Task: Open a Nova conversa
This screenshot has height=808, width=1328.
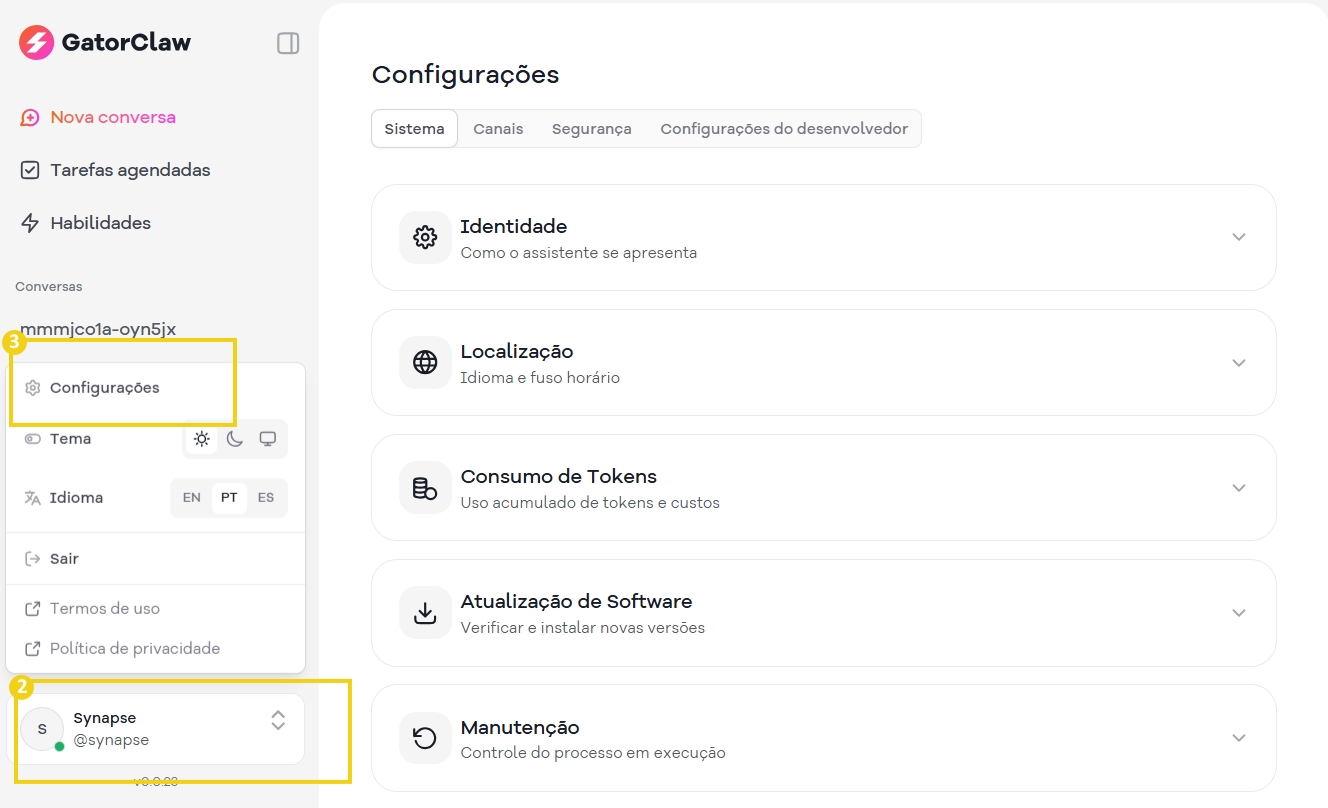Action: click(97, 117)
